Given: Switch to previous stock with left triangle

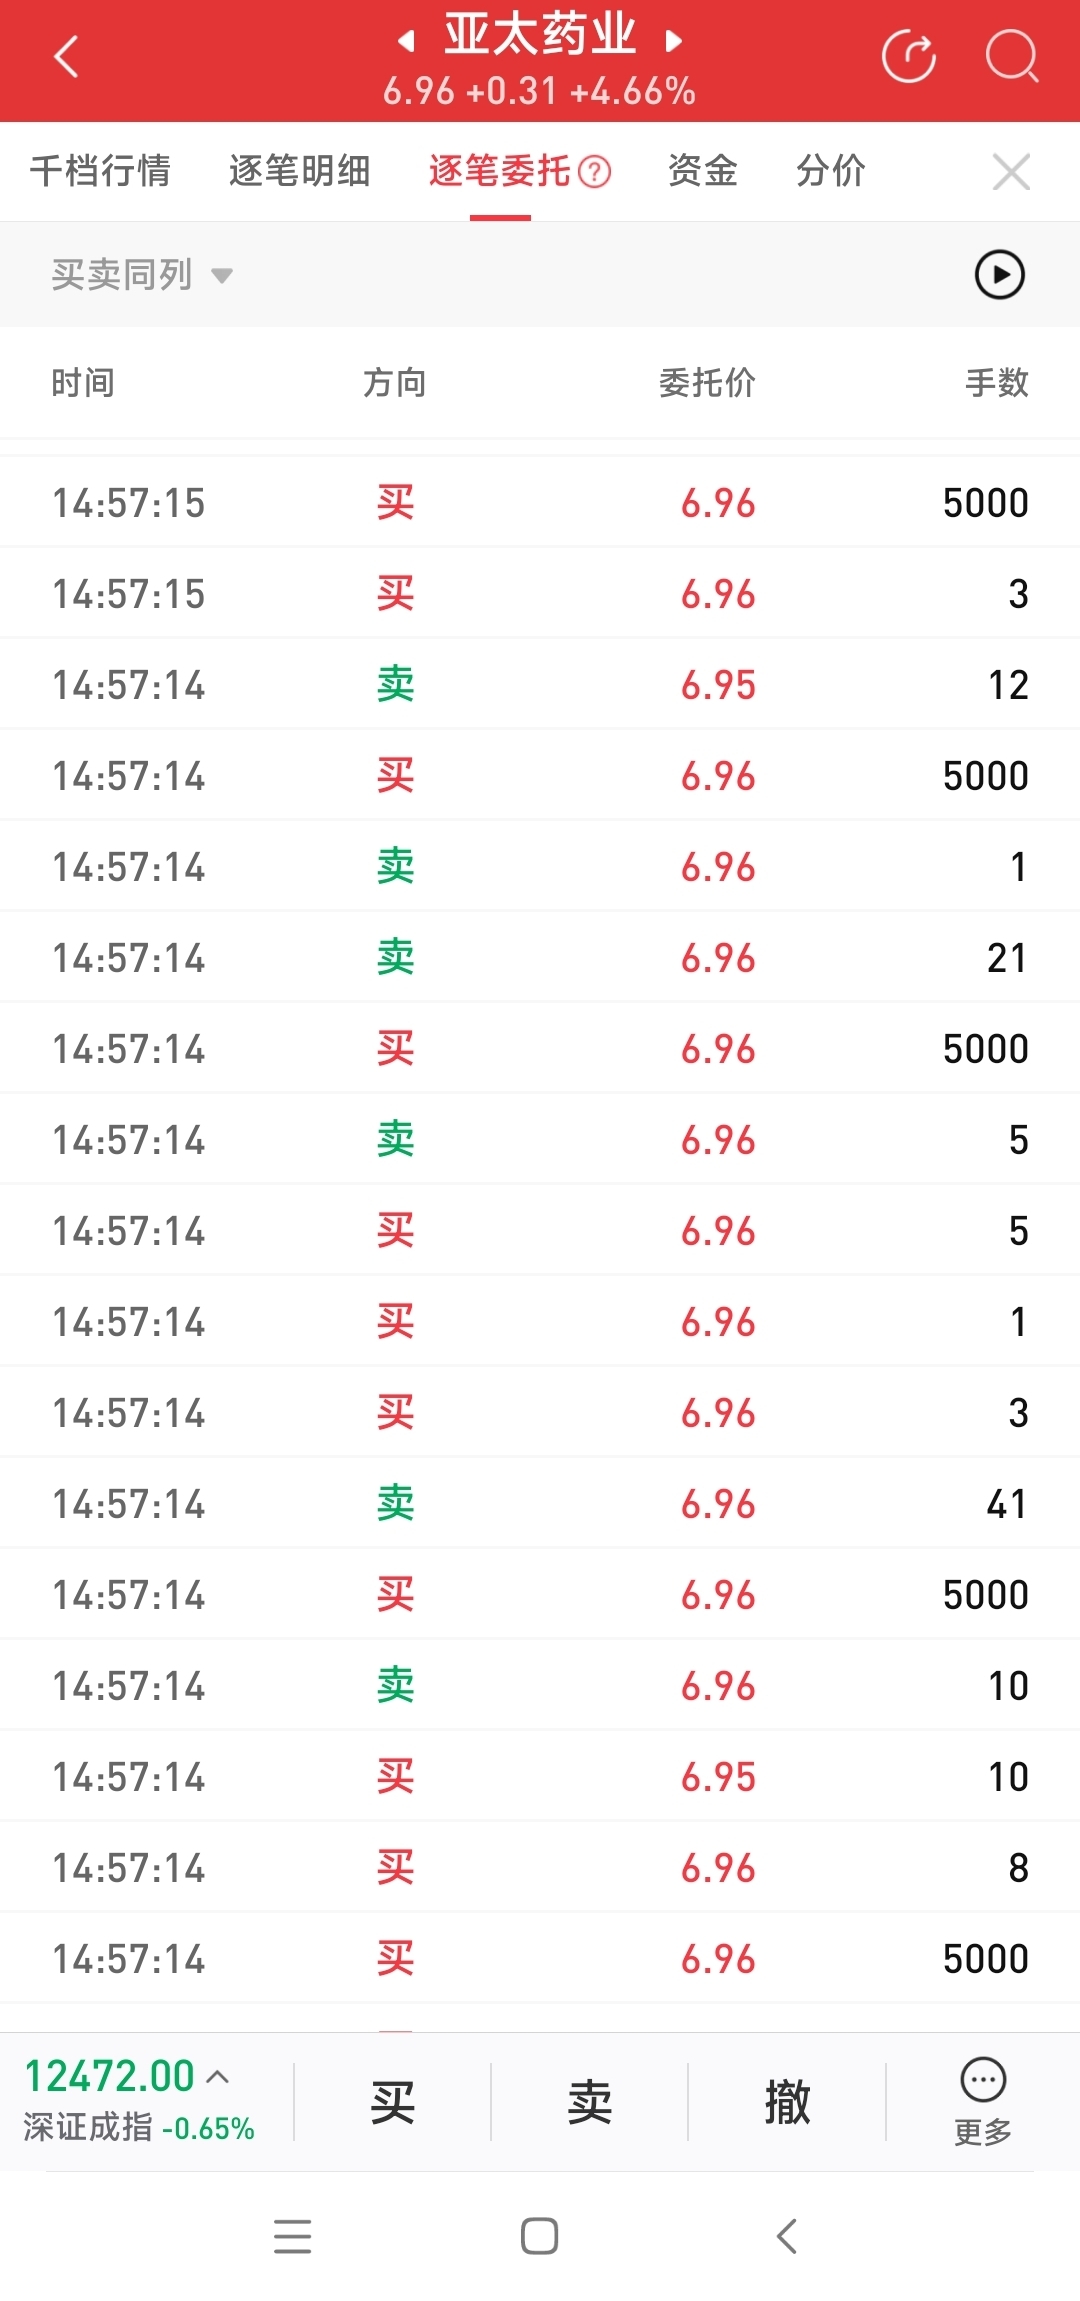Looking at the screenshot, I should coord(405,41).
